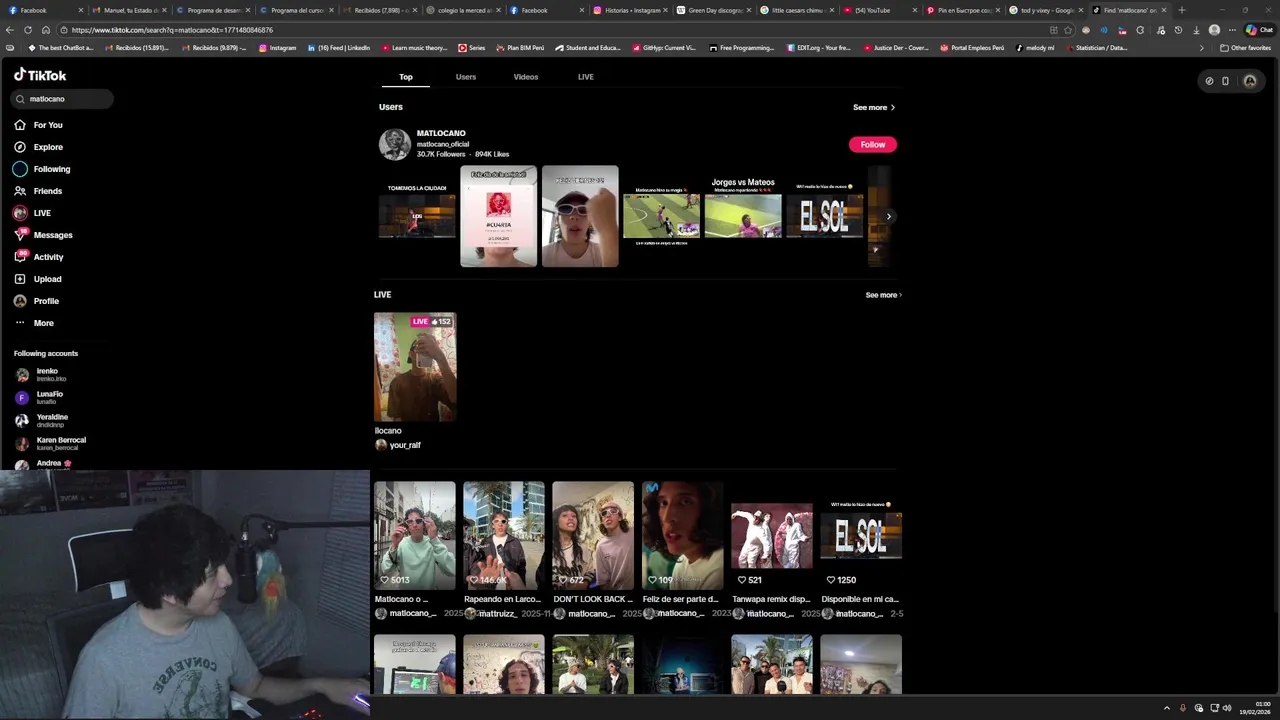
Task: Switch to the Top results tab
Action: point(406,77)
